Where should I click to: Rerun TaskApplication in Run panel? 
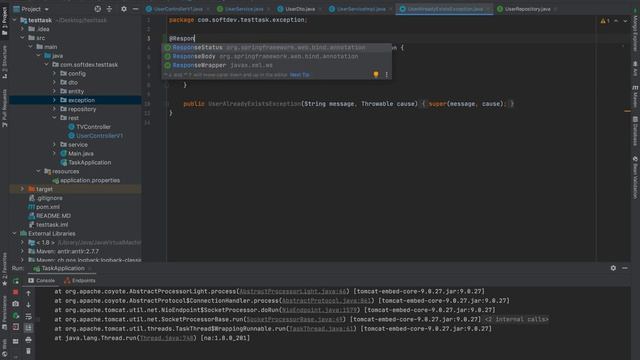click(16, 281)
